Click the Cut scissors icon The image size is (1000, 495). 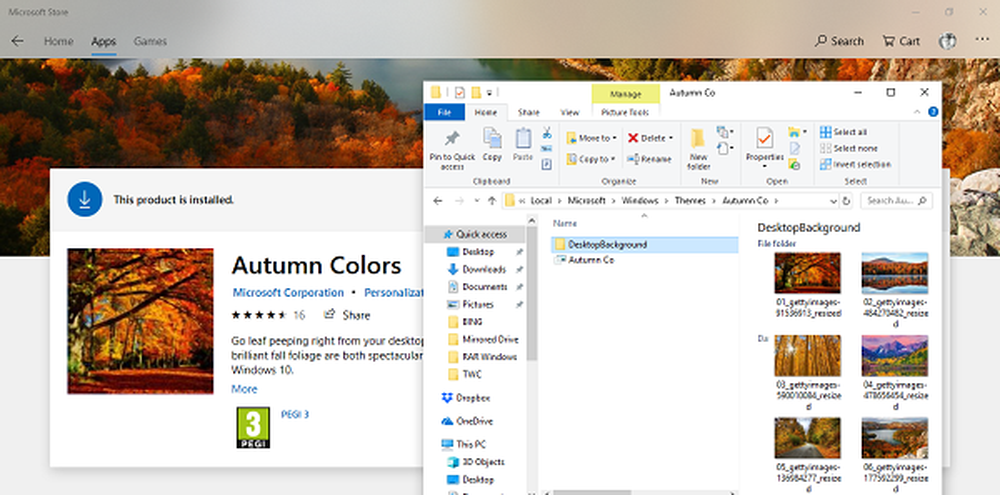(x=547, y=133)
